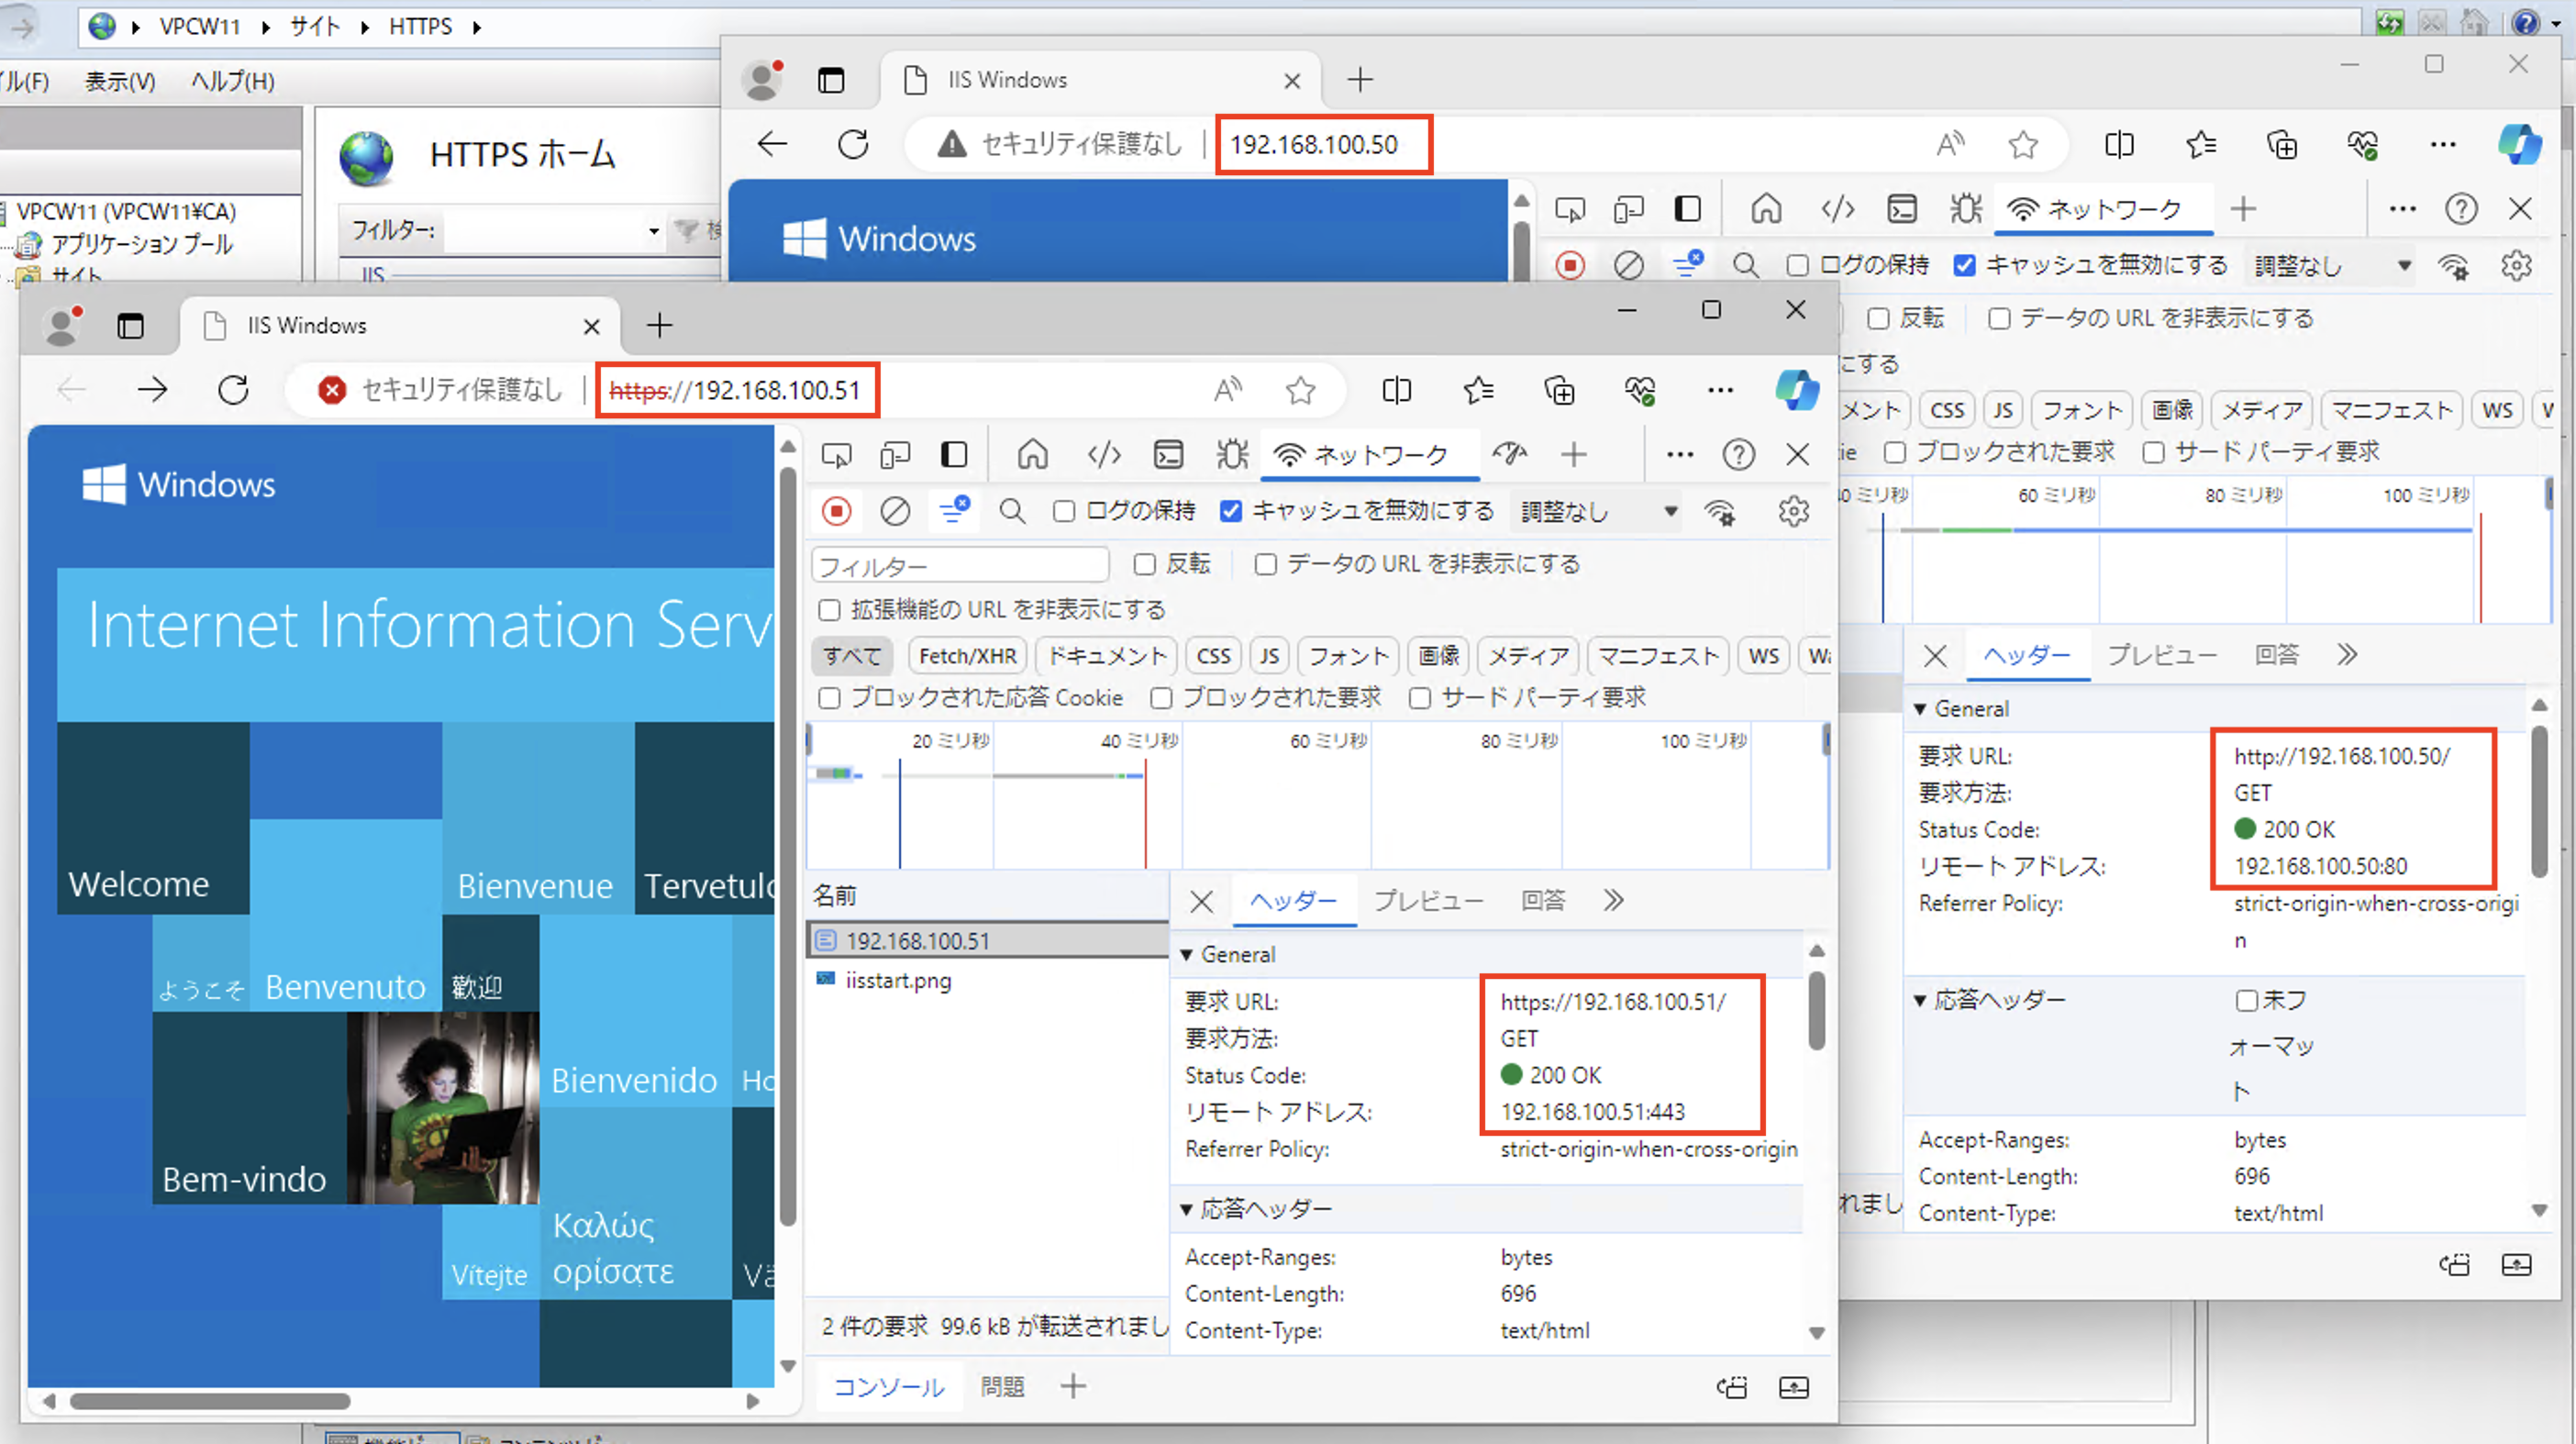This screenshot has width=2576, height=1444.
Task: Show more detail tabs in back DevTools
Action: click(2347, 655)
